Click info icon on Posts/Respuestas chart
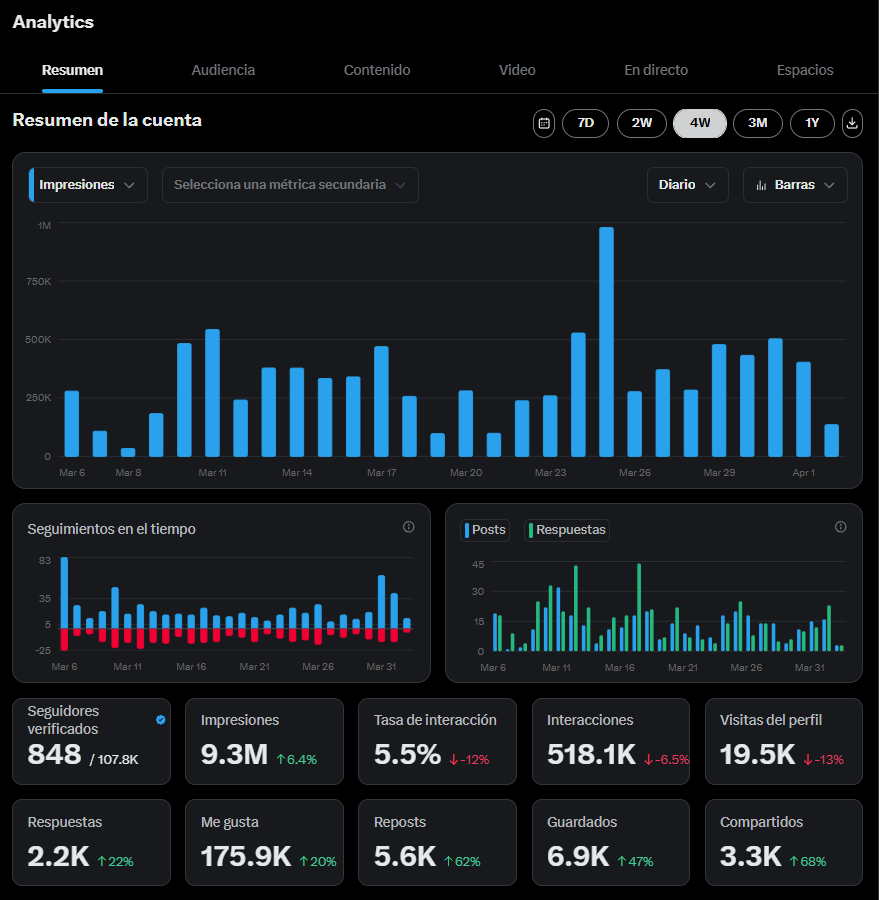 pyautogui.click(x=840, y=527)
